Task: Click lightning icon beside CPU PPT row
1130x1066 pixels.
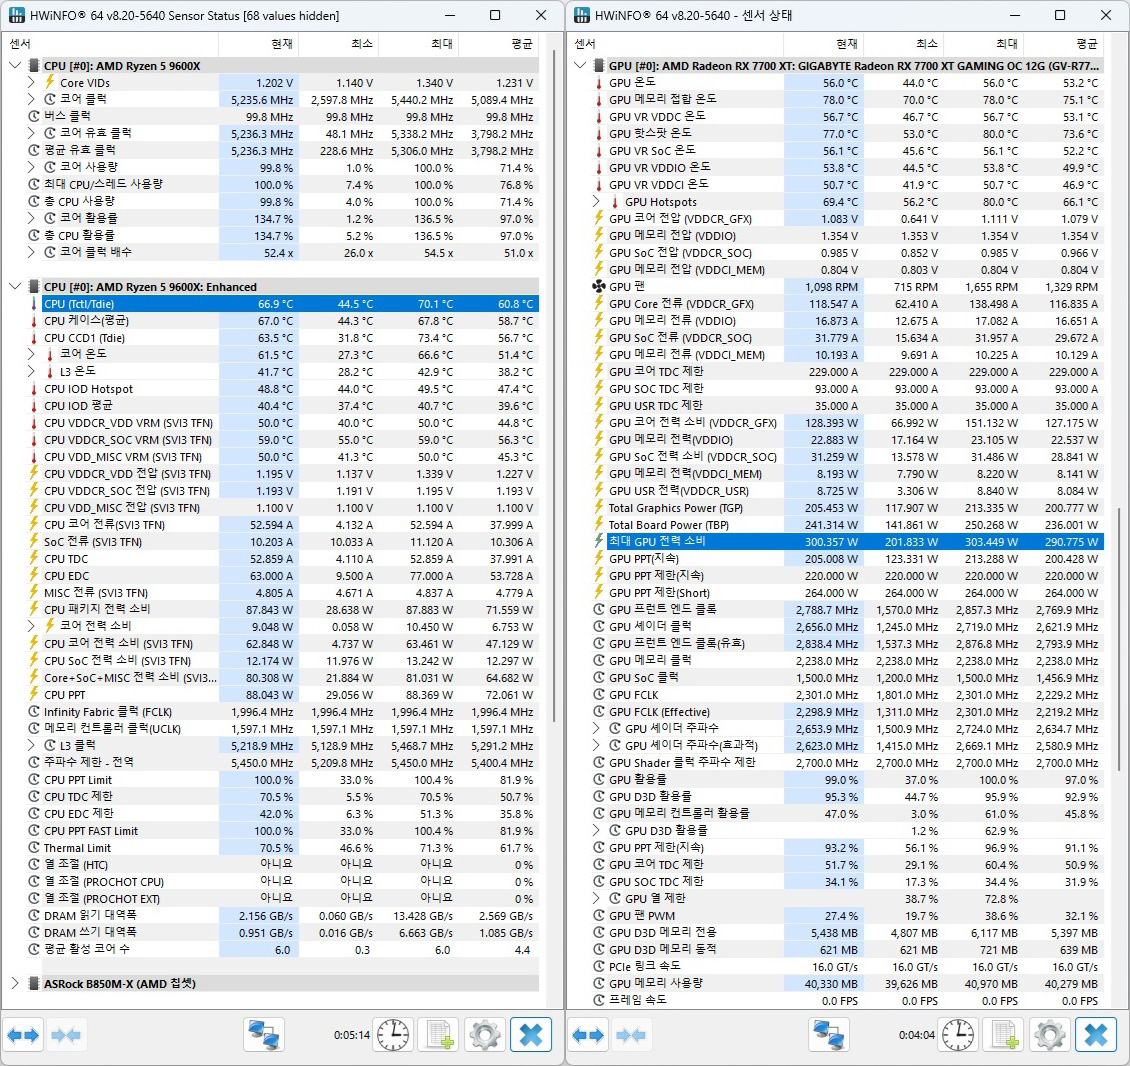Action: coord(34,694)
